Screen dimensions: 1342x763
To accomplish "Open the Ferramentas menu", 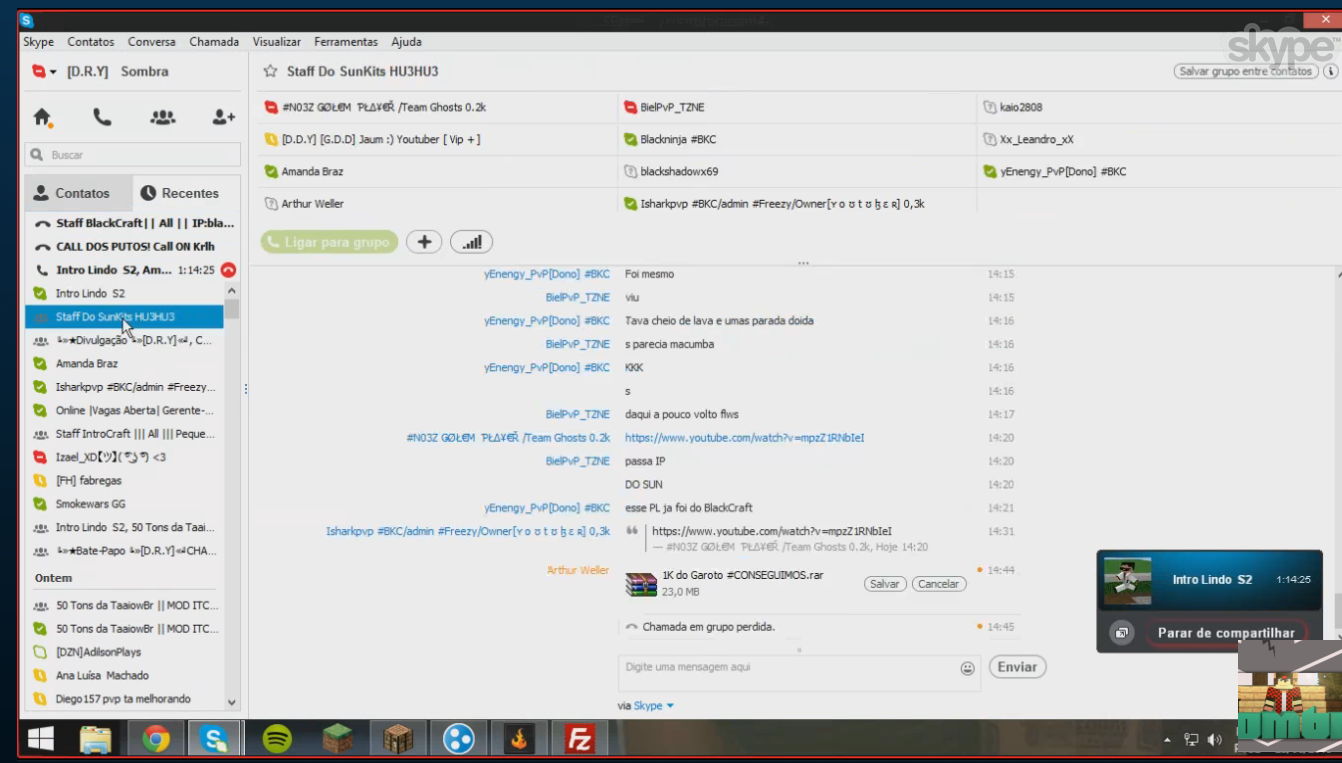I will click(x=346, y=42).
